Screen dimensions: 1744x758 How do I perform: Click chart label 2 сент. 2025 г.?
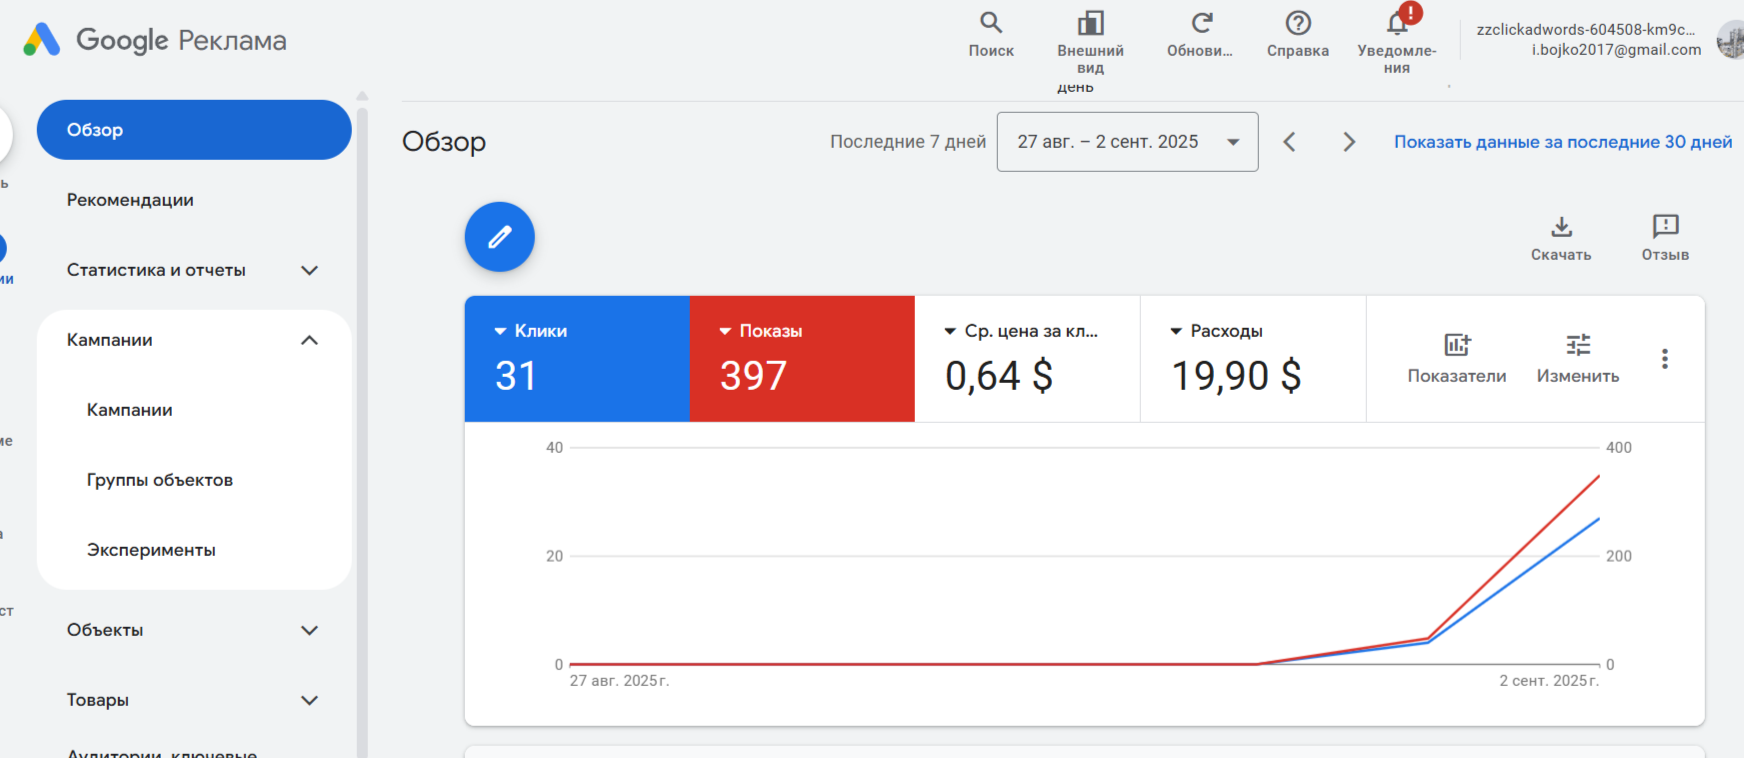1549,681
